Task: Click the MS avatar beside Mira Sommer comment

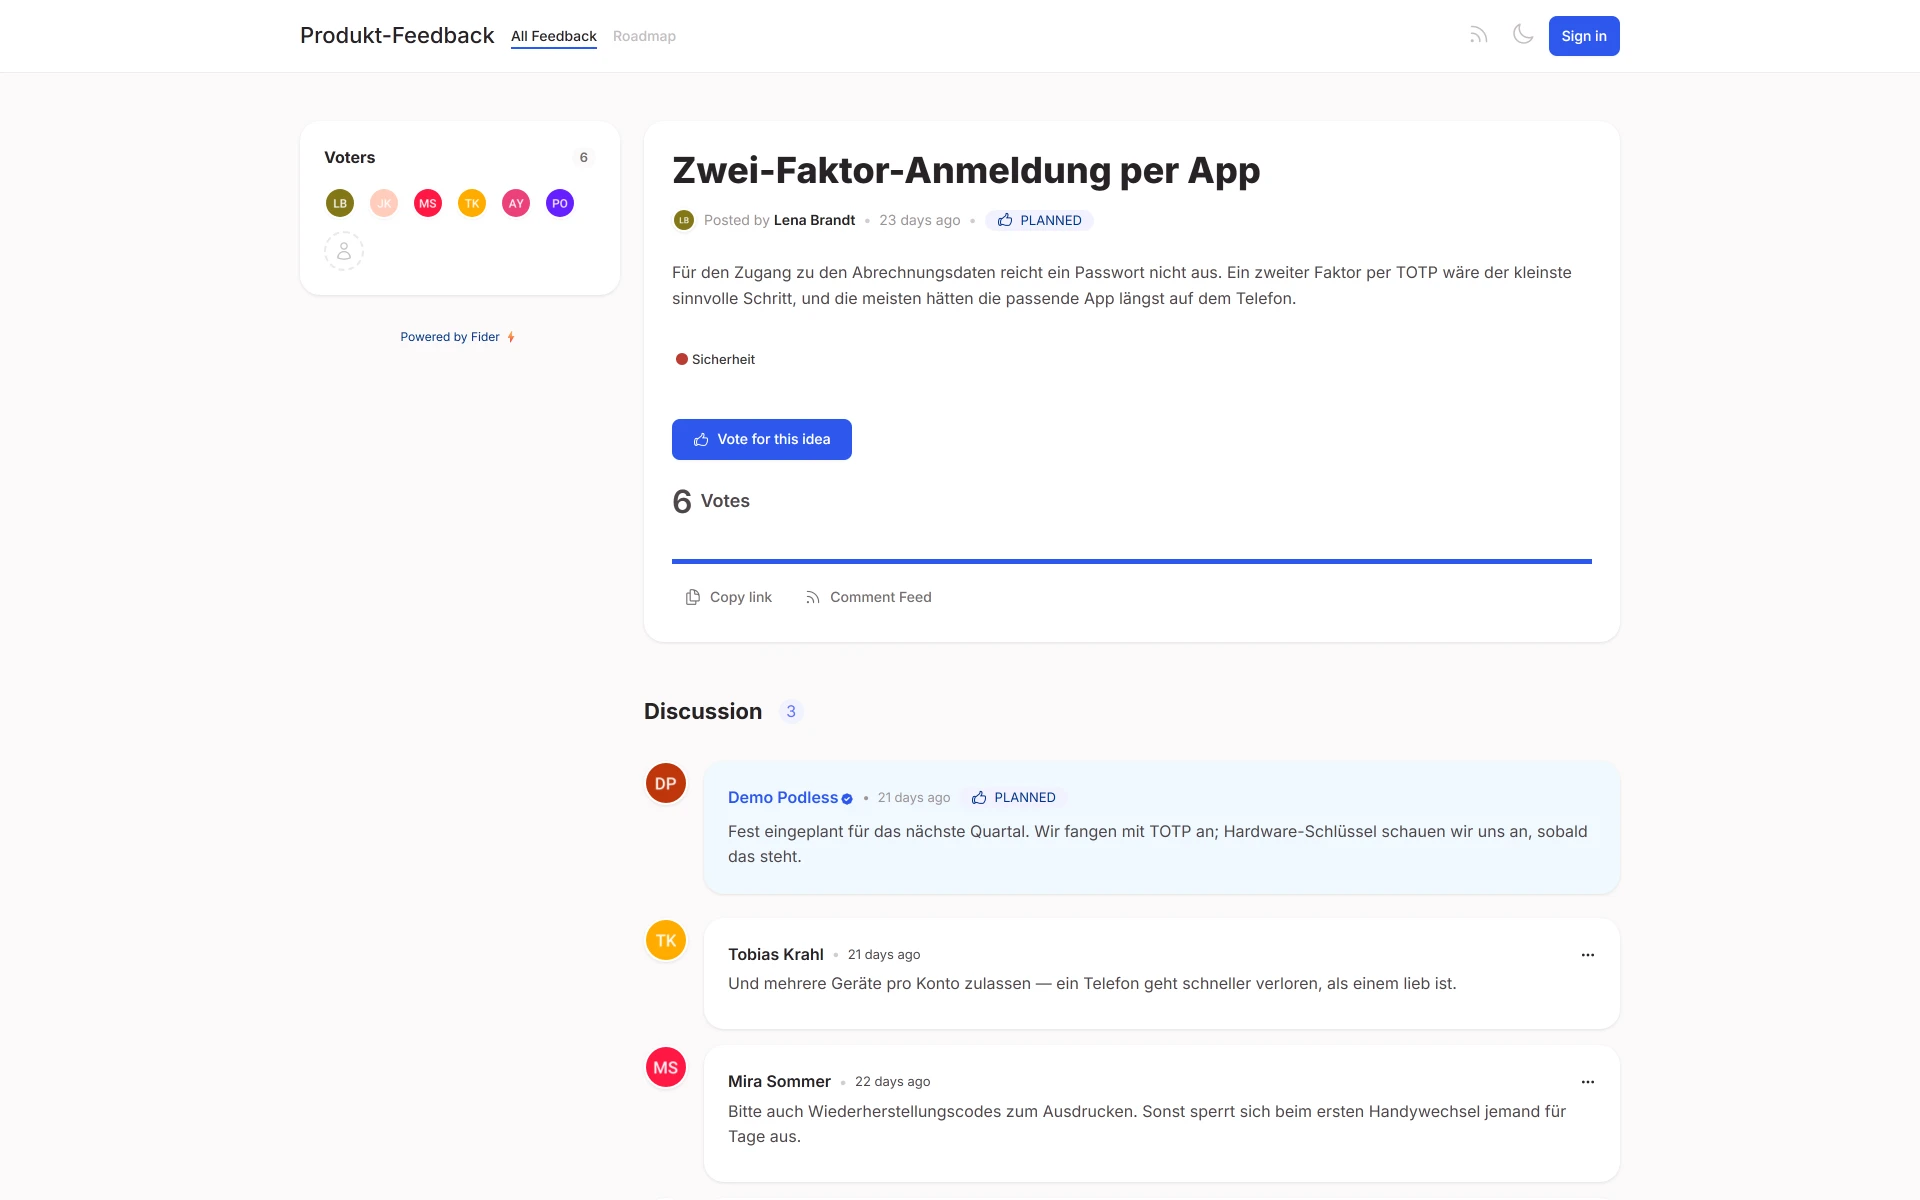Action: (666, 1067)
